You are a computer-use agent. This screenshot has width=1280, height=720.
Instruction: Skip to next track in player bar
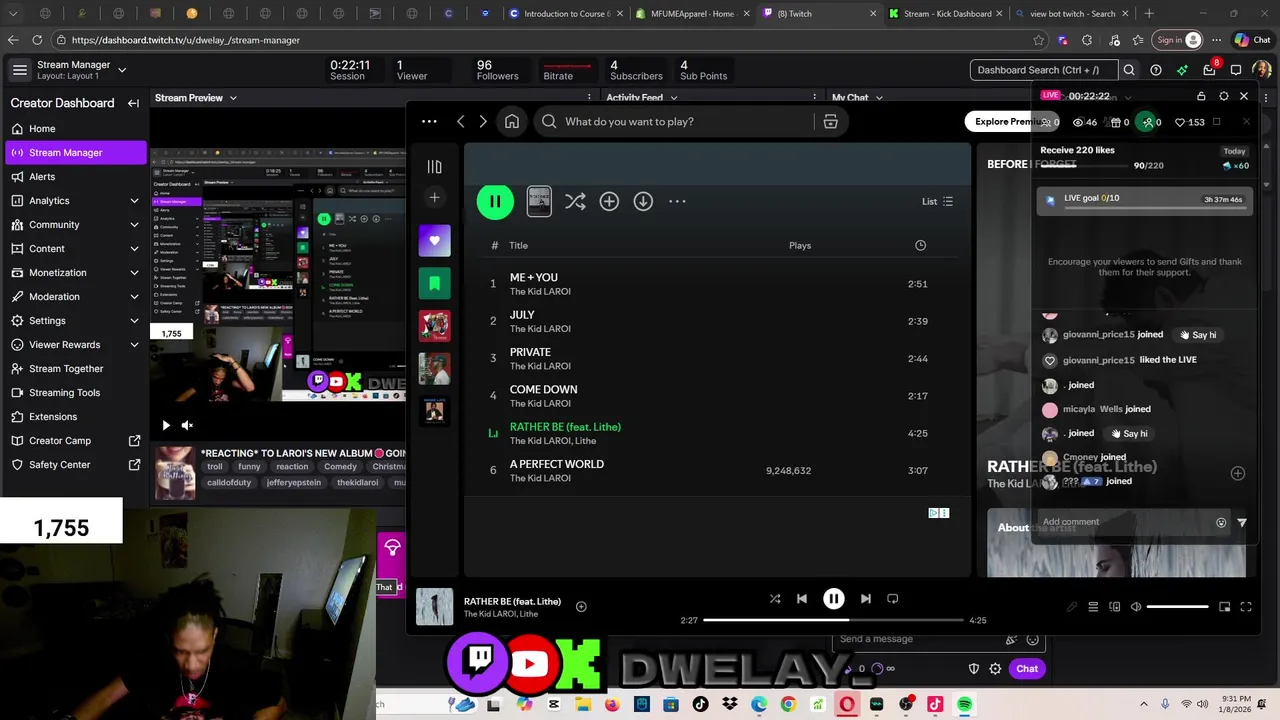[x=865, y=599]
